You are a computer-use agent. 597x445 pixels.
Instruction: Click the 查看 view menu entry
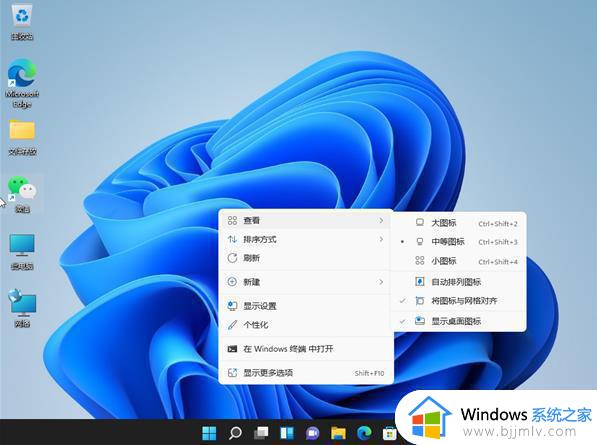pos(306,220)
